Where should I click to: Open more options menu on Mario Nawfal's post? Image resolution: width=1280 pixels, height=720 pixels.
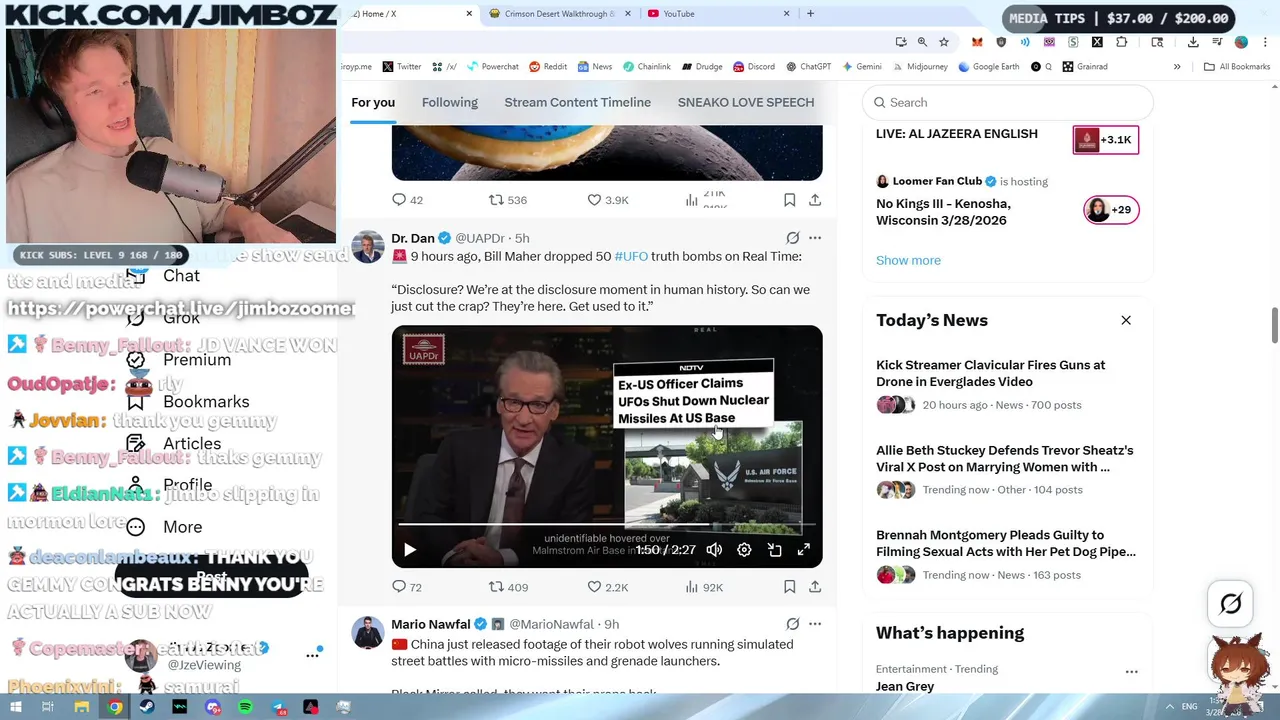click(x=815, y=624)
